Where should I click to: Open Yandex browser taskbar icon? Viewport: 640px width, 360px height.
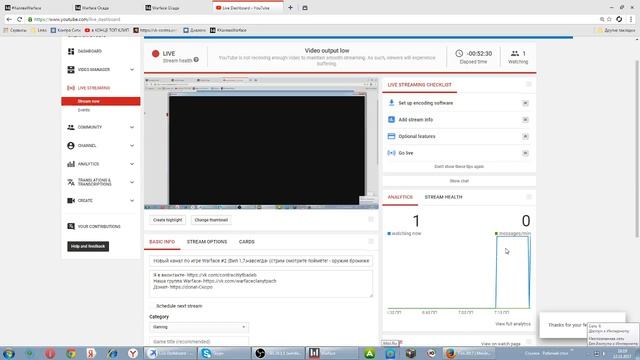[x=133, y=353]
